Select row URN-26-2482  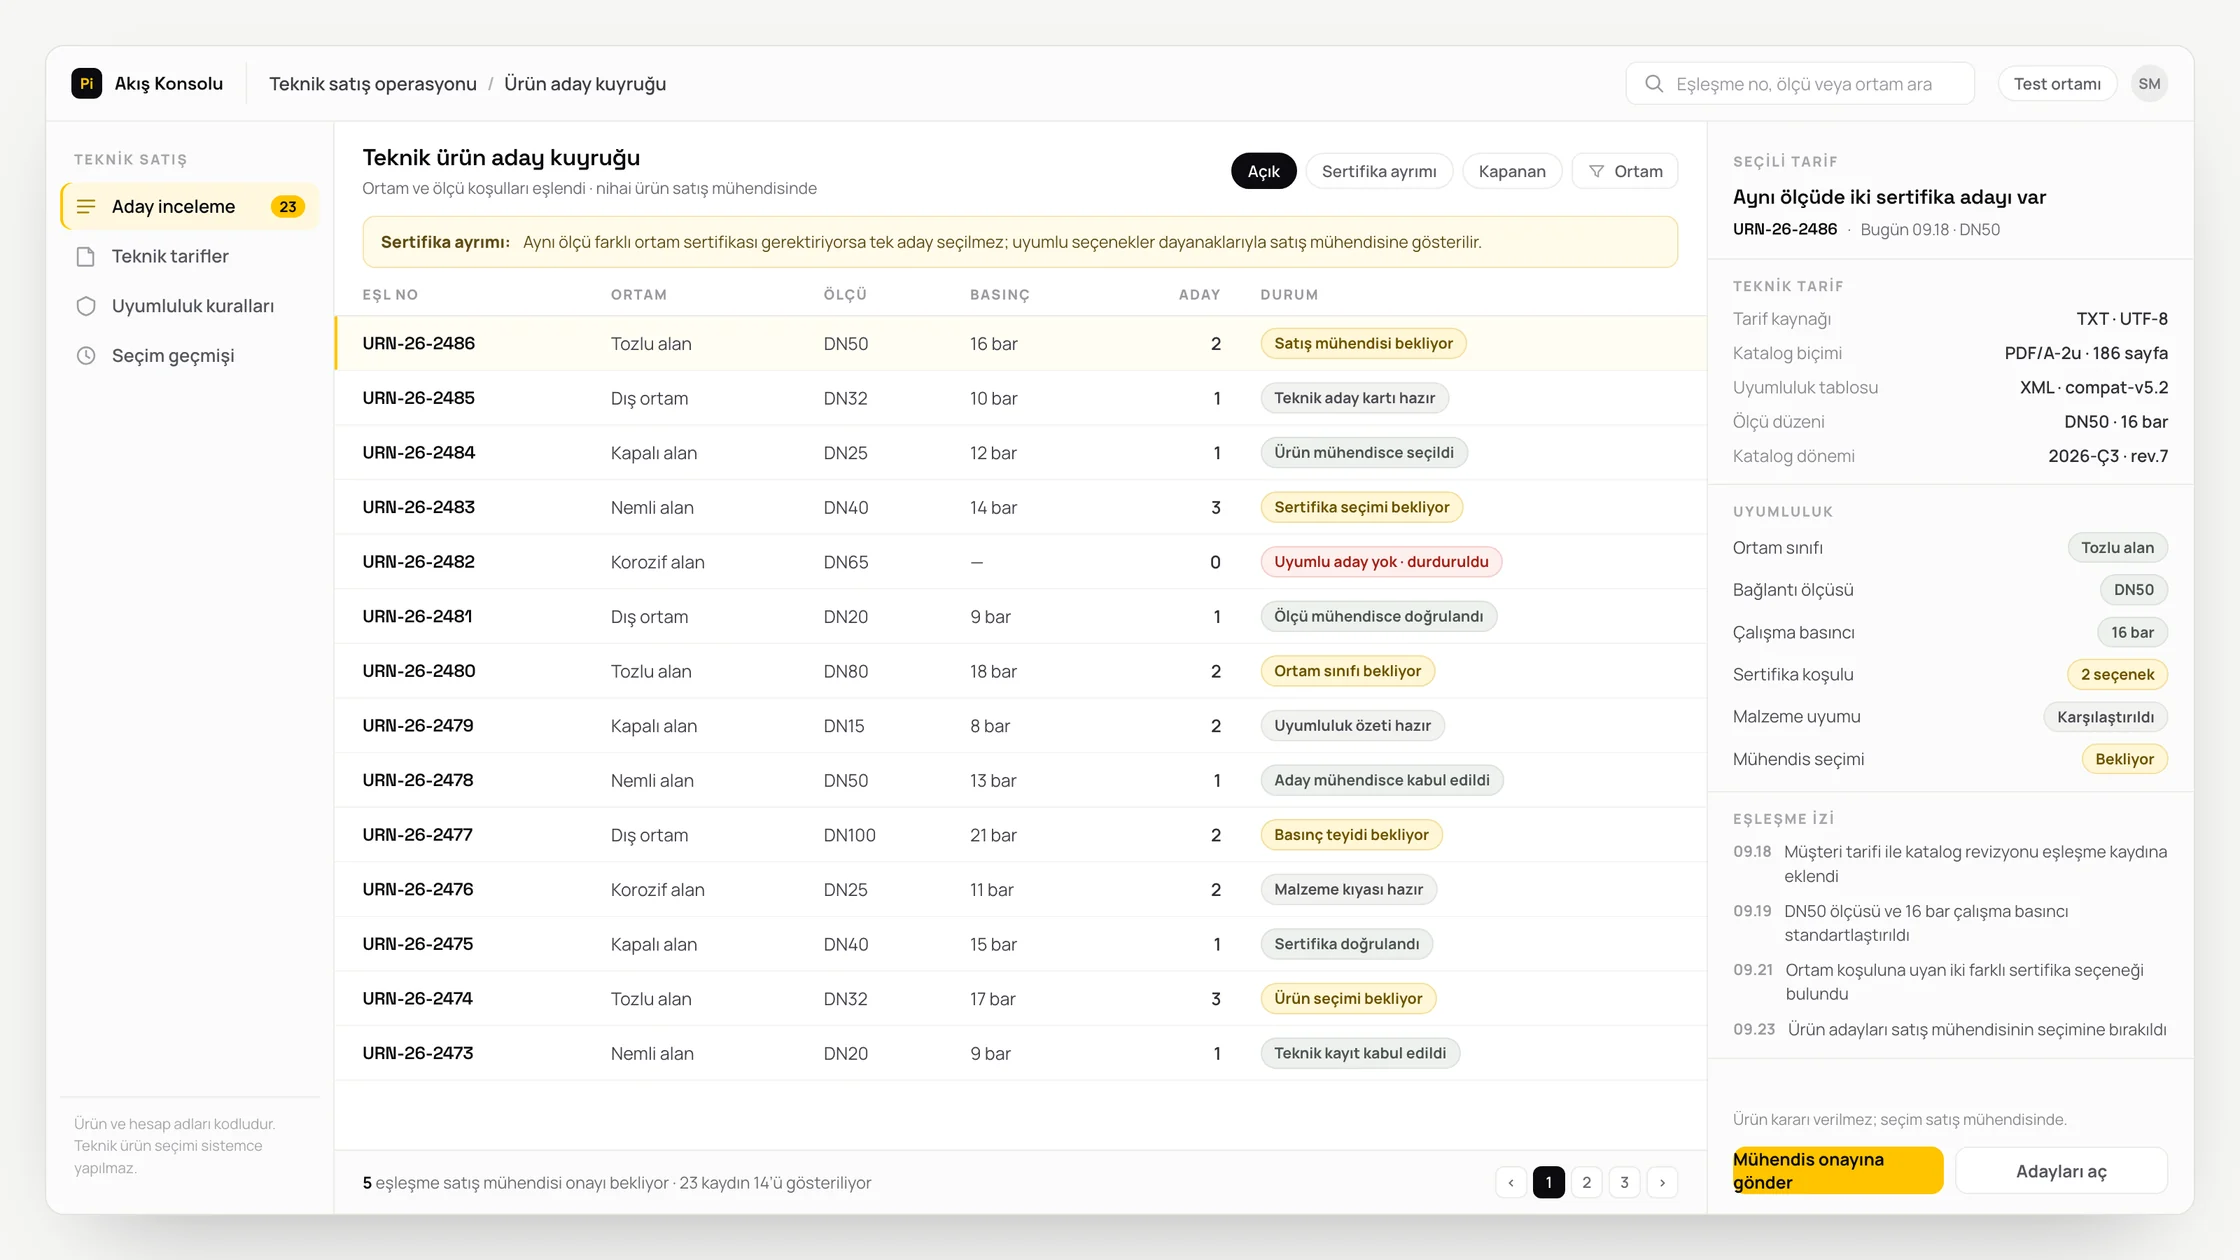1020,562
